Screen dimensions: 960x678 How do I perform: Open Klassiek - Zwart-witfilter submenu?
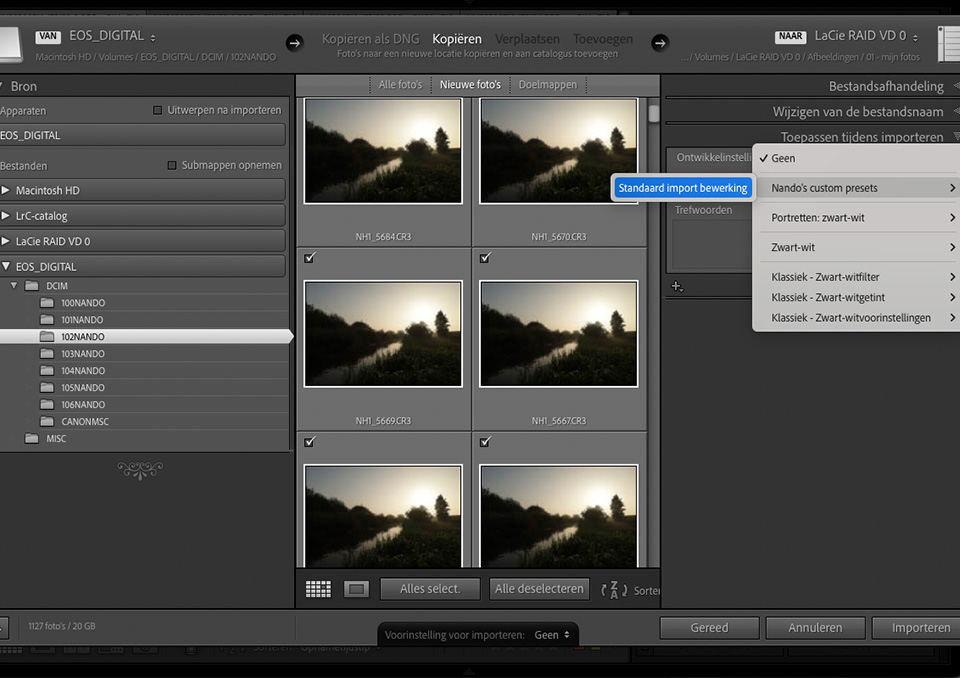pyautogui.click(x=857, y=277)
